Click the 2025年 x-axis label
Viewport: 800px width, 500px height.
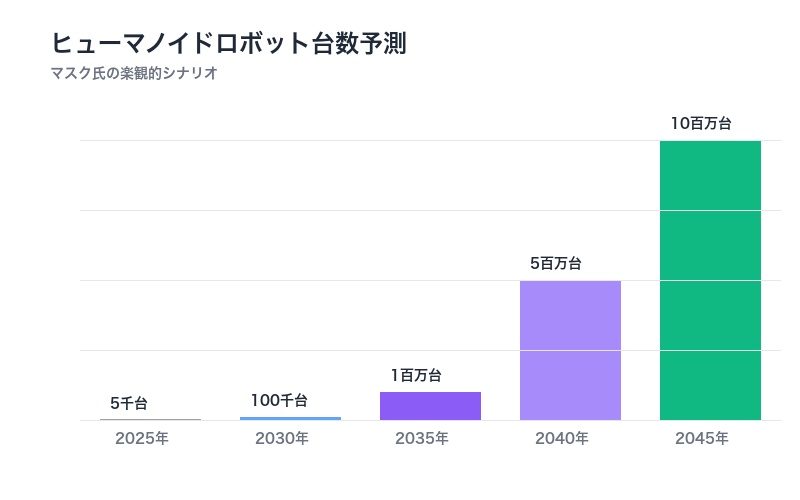[x=142, y=438]
